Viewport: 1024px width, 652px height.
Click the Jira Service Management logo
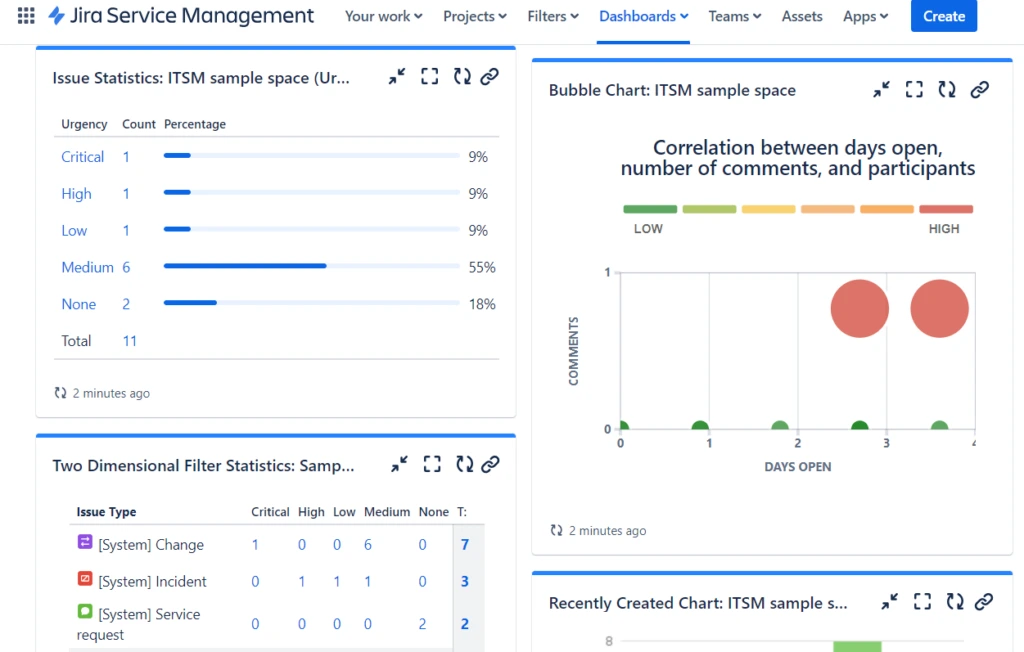(x=182, y=16)
